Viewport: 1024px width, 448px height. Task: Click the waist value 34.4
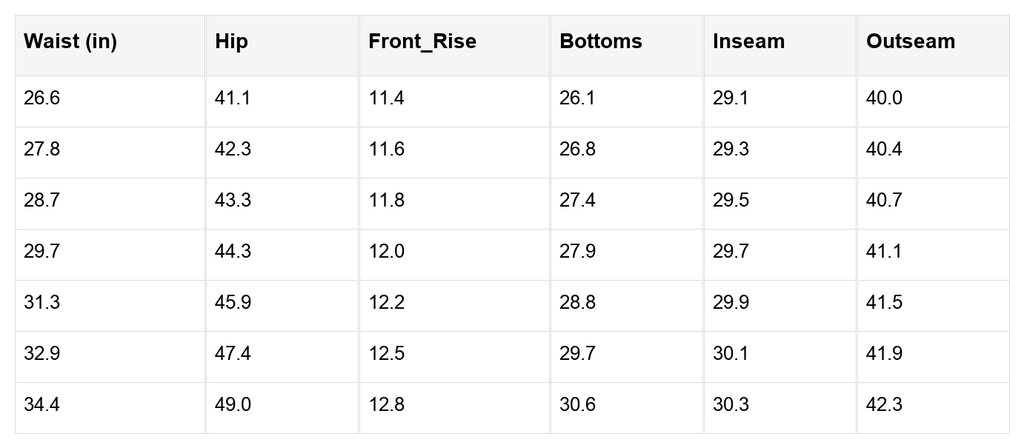coord(42,404)
